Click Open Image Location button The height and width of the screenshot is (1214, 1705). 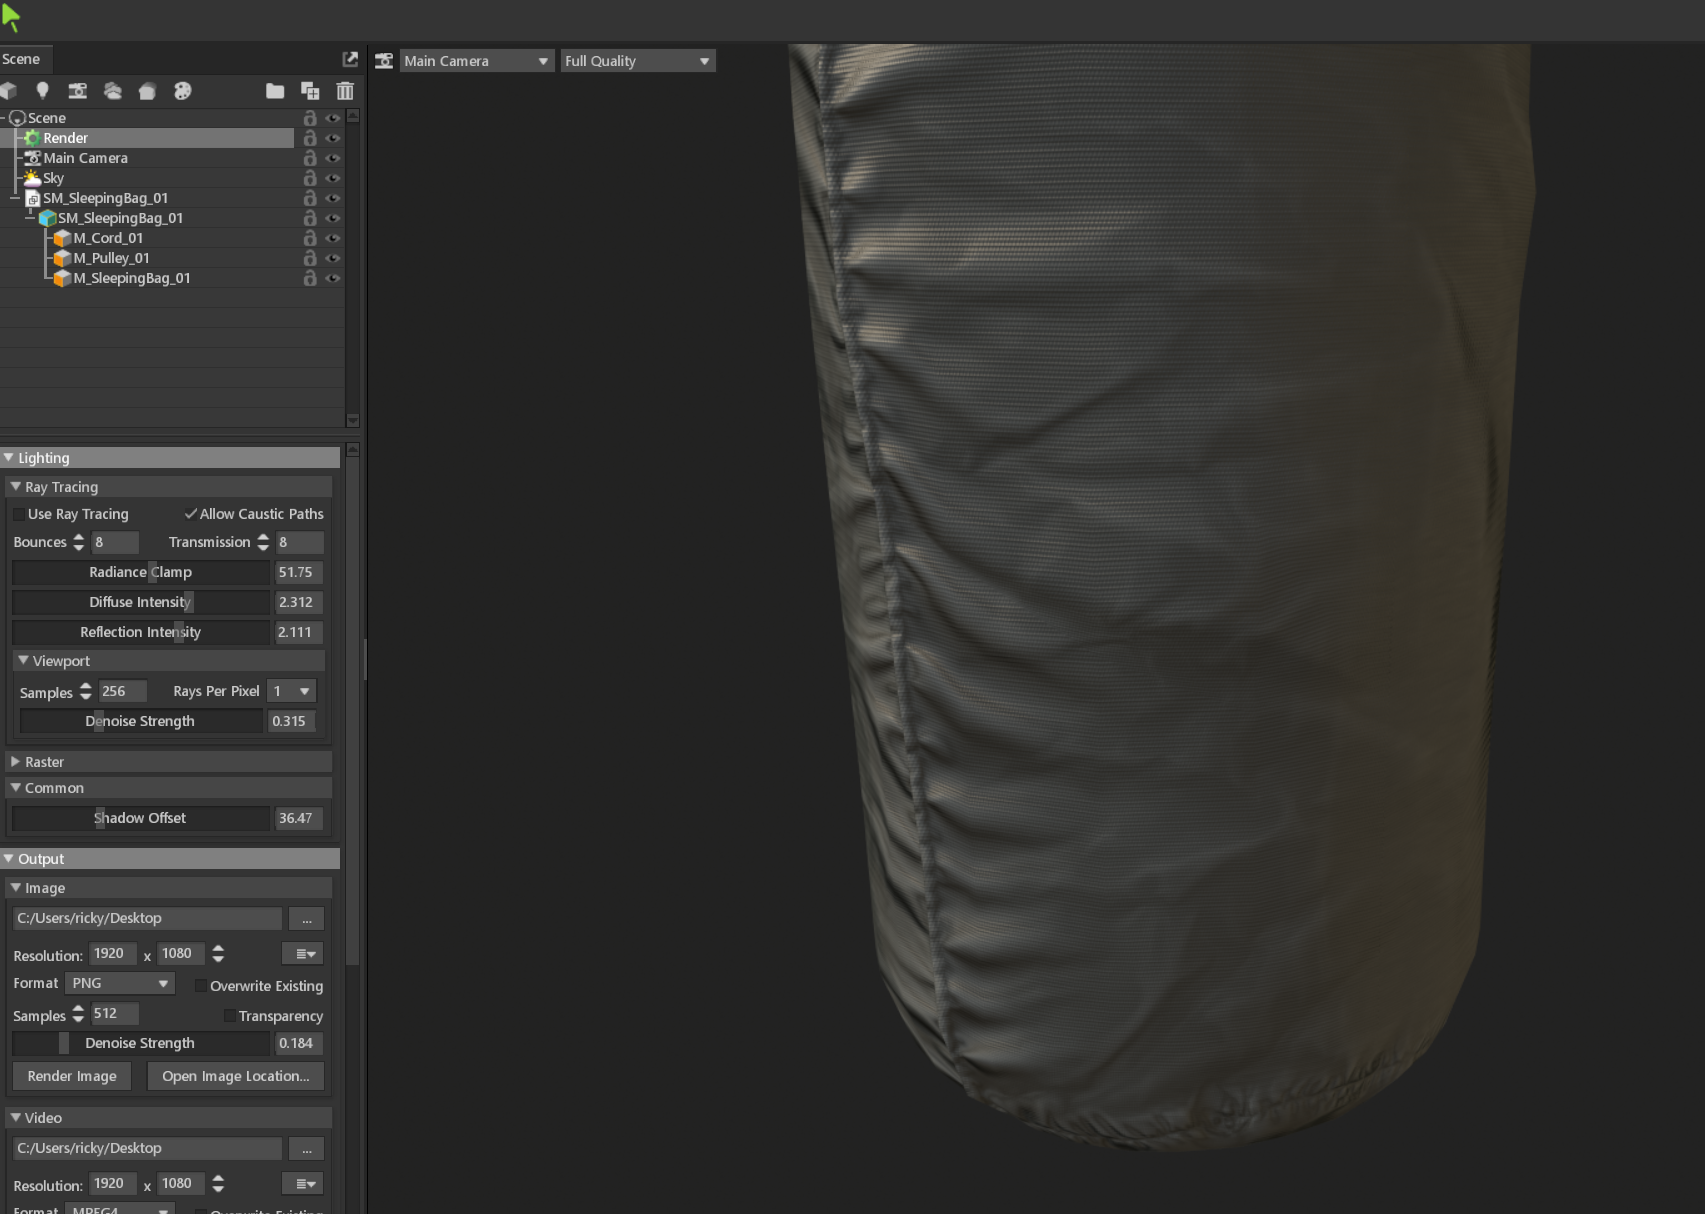pos(236,1076)
